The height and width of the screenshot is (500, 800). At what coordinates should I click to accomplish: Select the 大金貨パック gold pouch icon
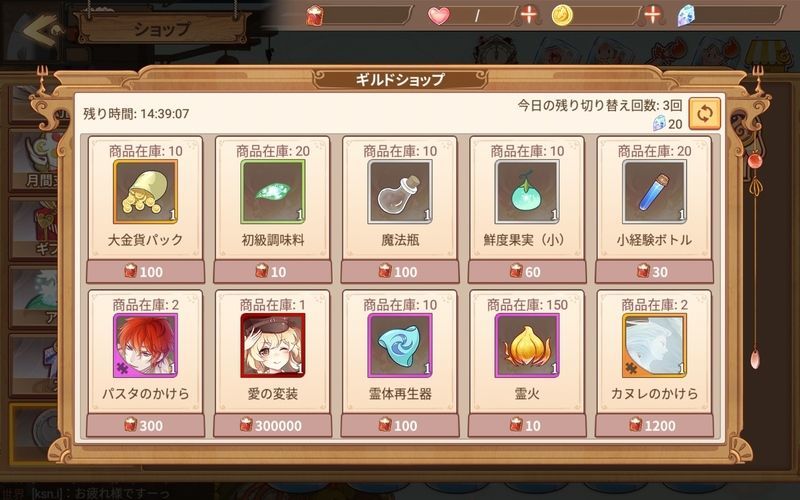pyautogui.click(x=145, y=192)
